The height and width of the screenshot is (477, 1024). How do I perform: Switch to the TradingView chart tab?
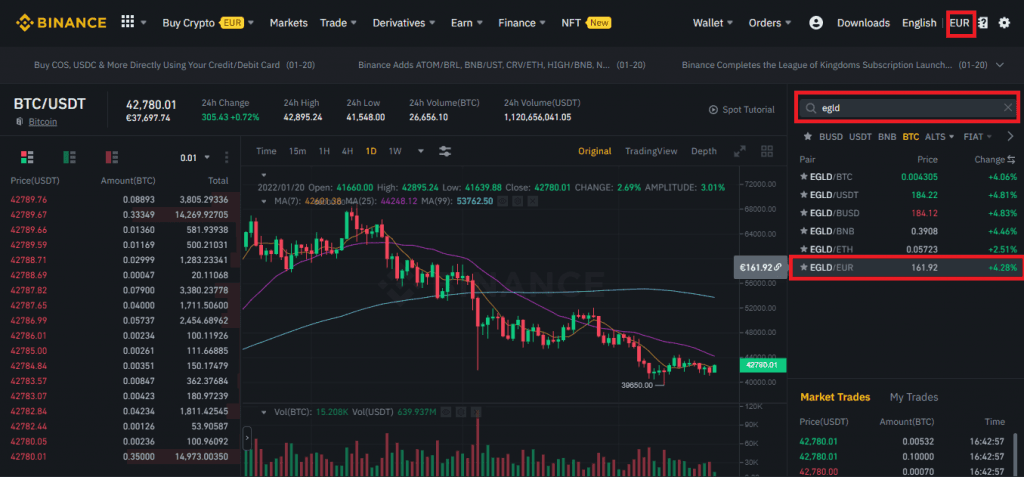650,151
